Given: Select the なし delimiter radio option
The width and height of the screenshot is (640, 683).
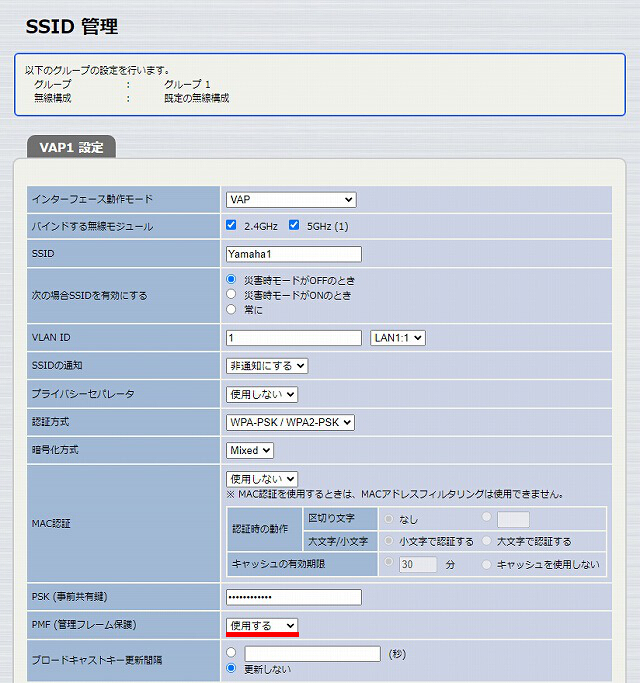Looking at the screenshot, I should (x=389, y=518).
